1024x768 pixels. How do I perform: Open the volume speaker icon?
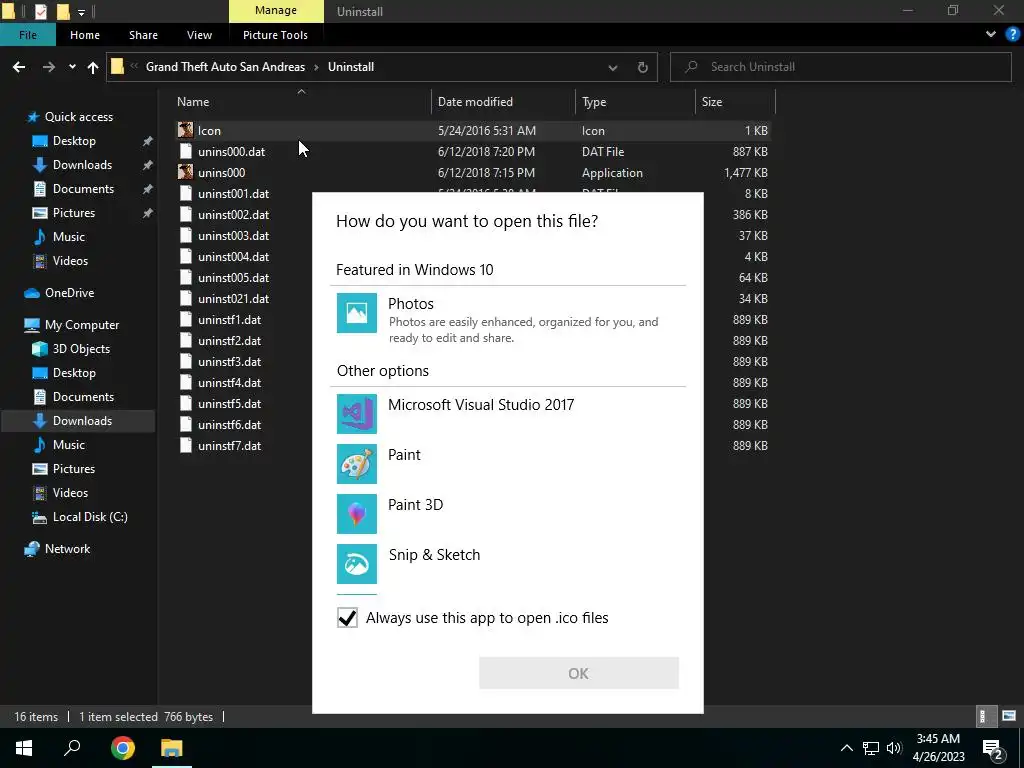pos(894,748)
